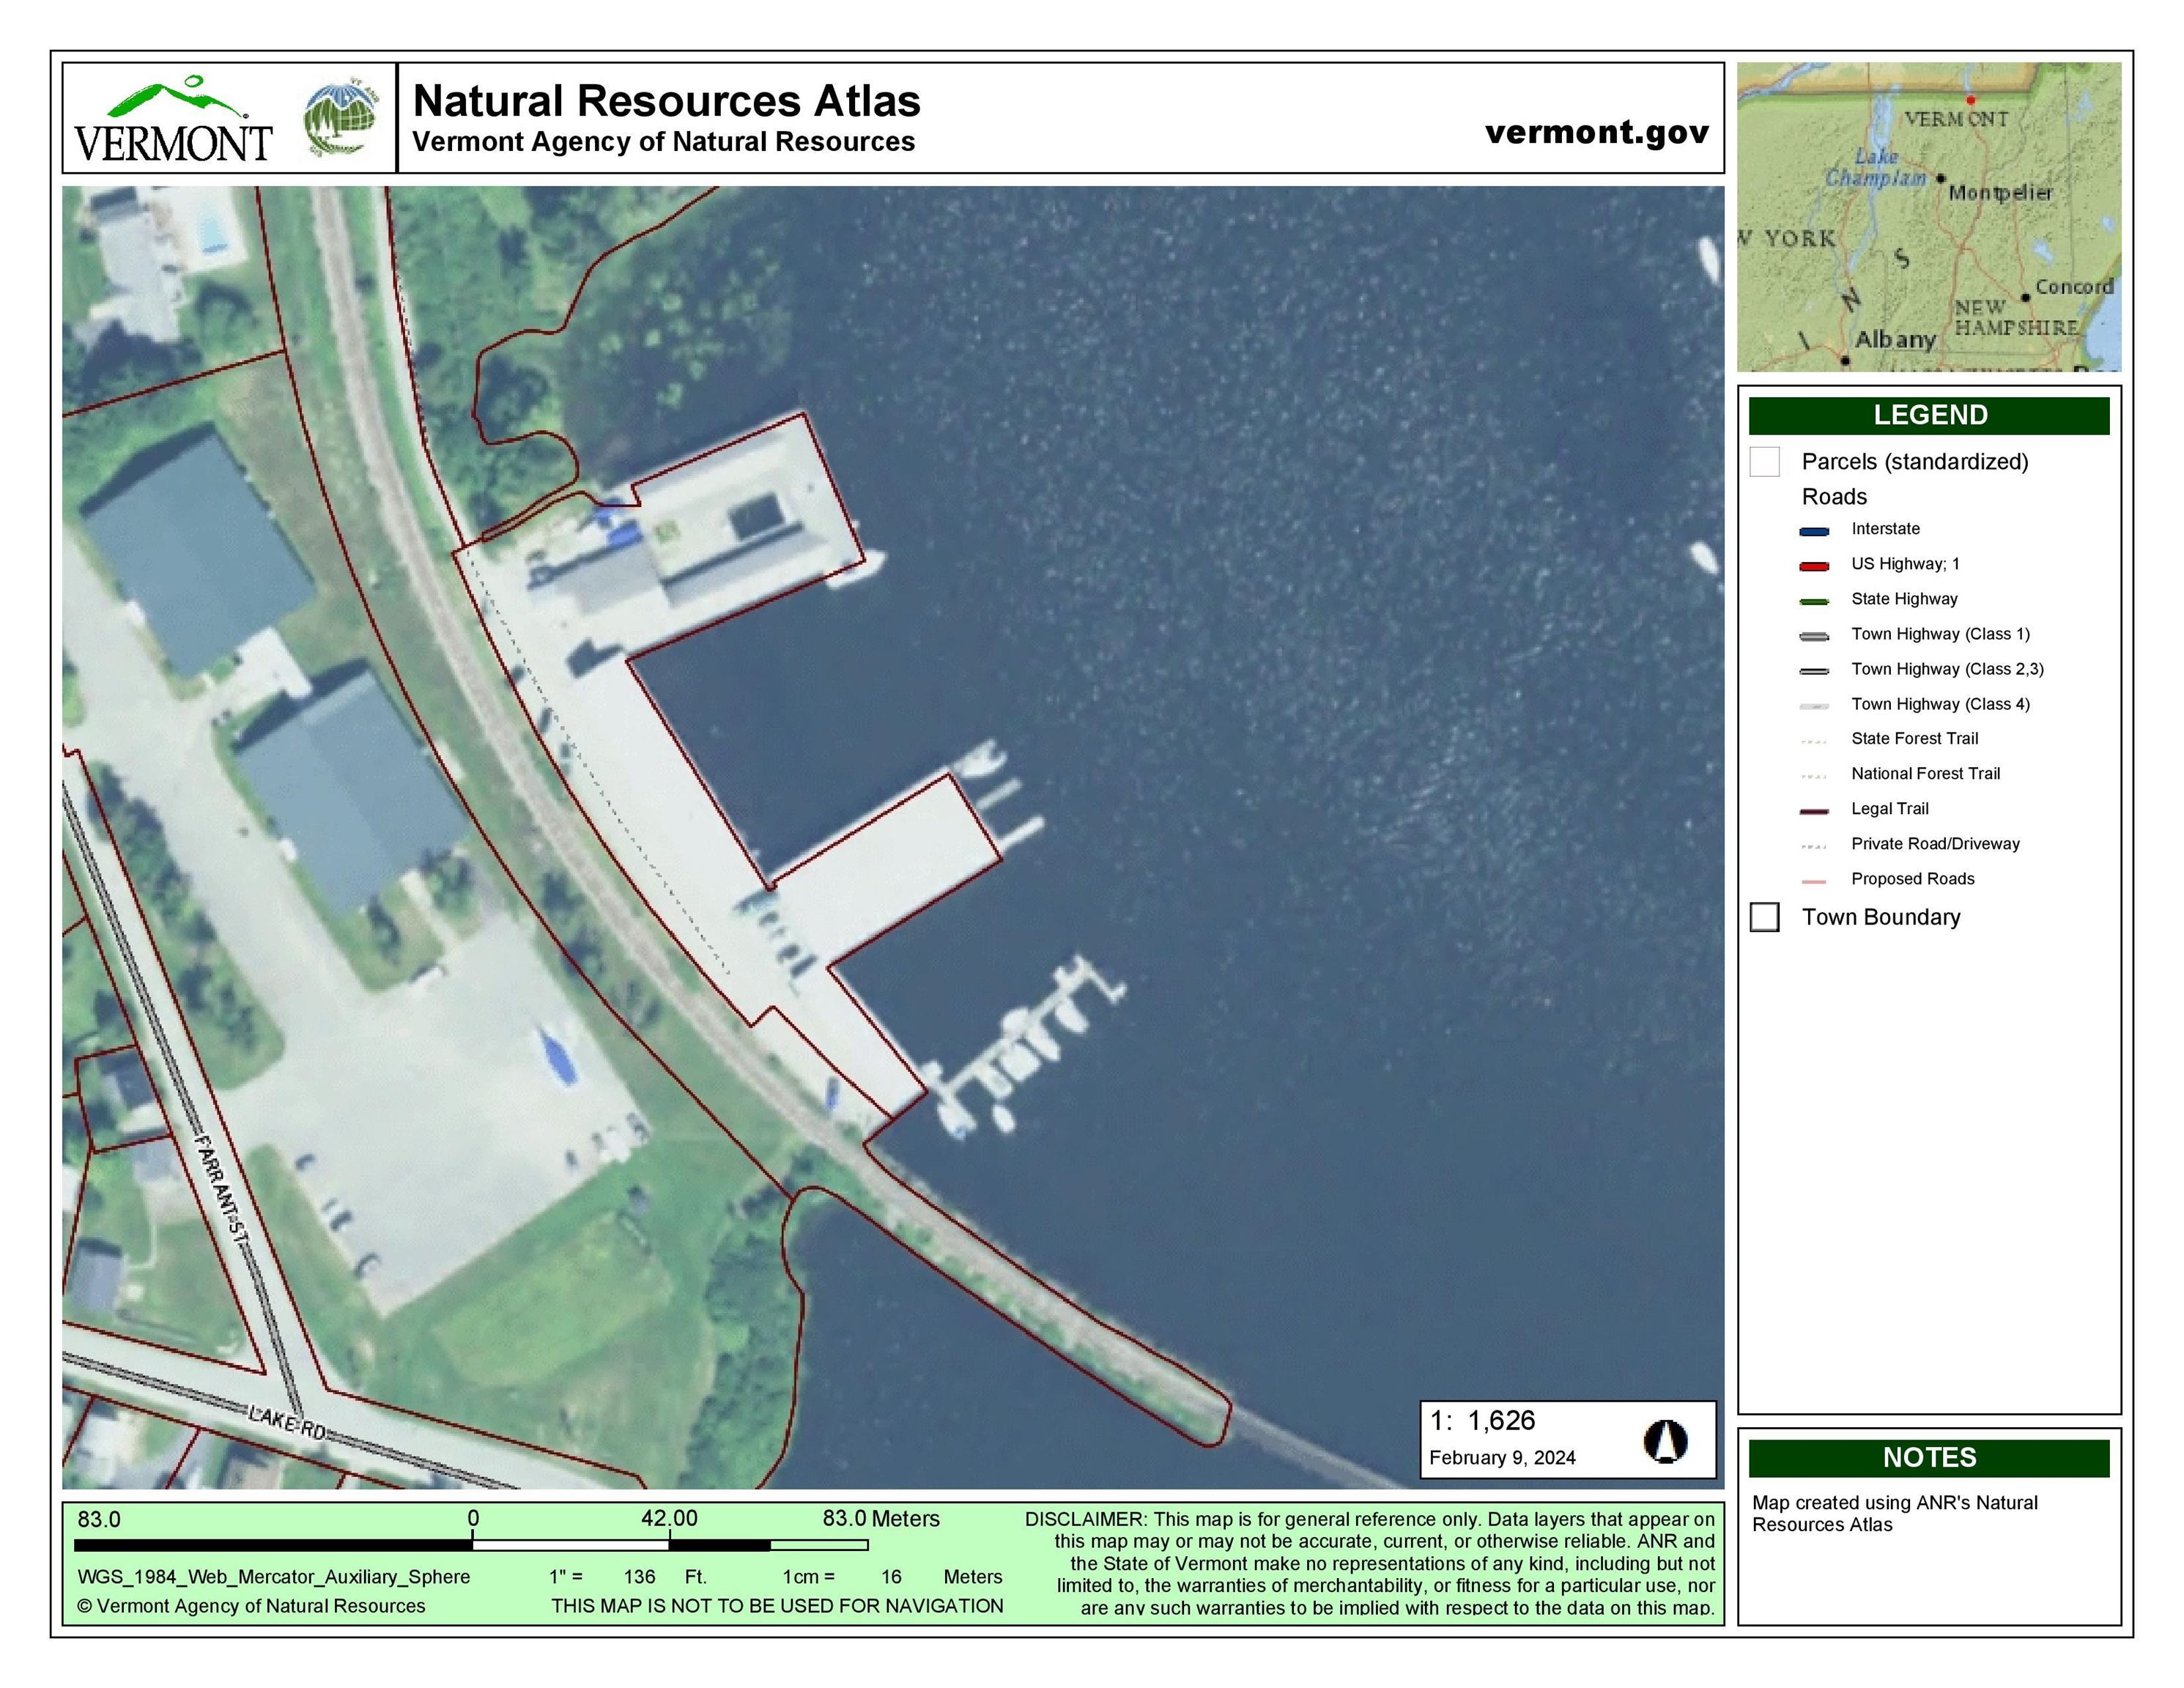2184x1688 pixels.
Task: Click the State Highway green line symbol
Action: [1814, 601]
